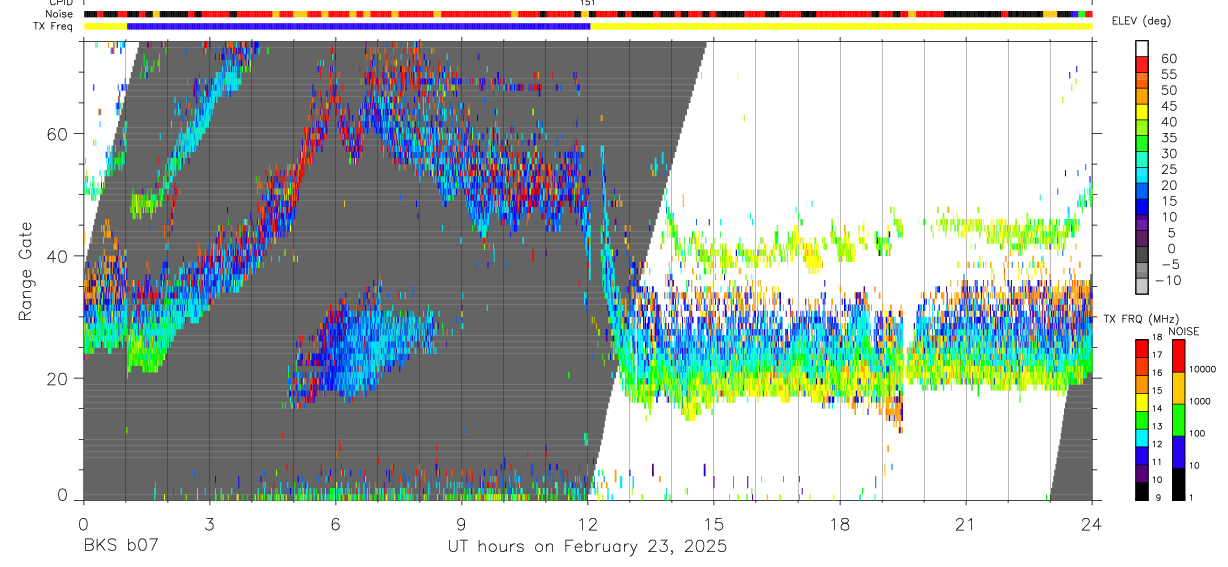The image size is (1228, 567).
Task: Click the Range Gate axis tick '40'
Action: (x=58, y=256)
